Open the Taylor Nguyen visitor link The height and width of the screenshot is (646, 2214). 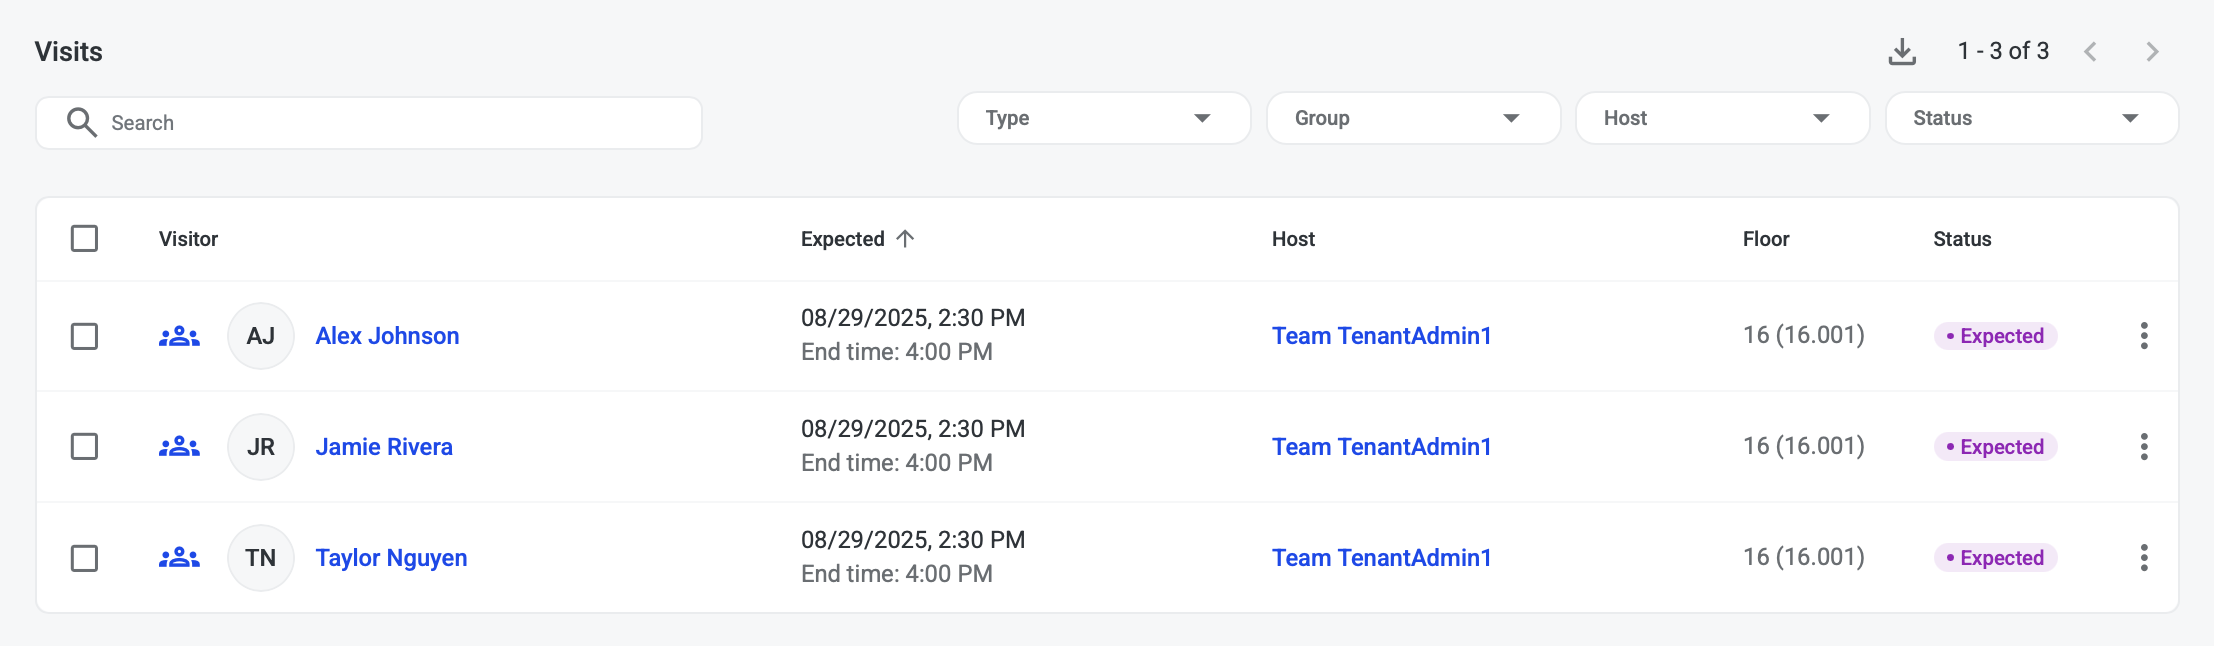(391, 558)
